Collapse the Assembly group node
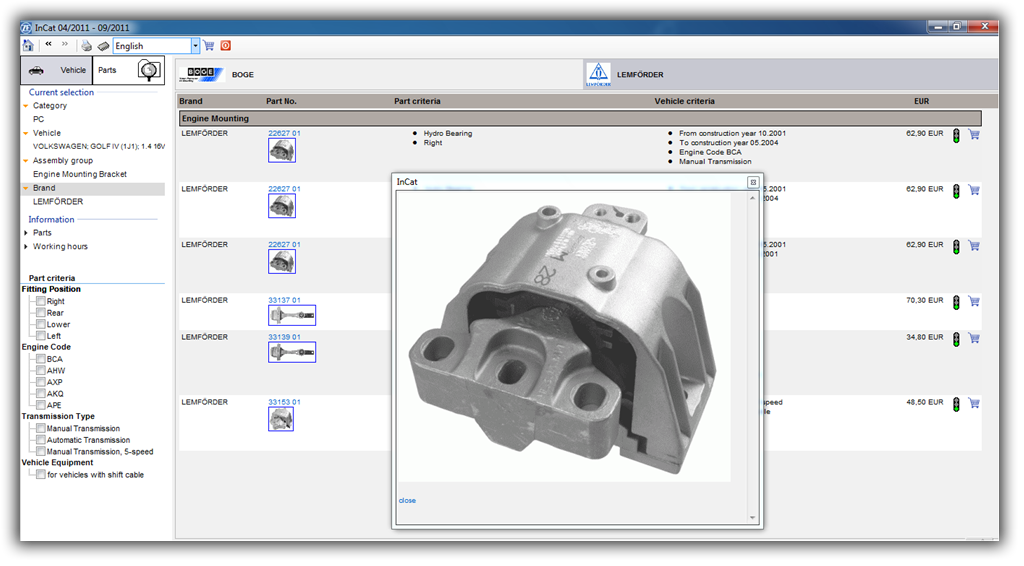The height and width of the screenshot is (566, 1024). (25, 161)
